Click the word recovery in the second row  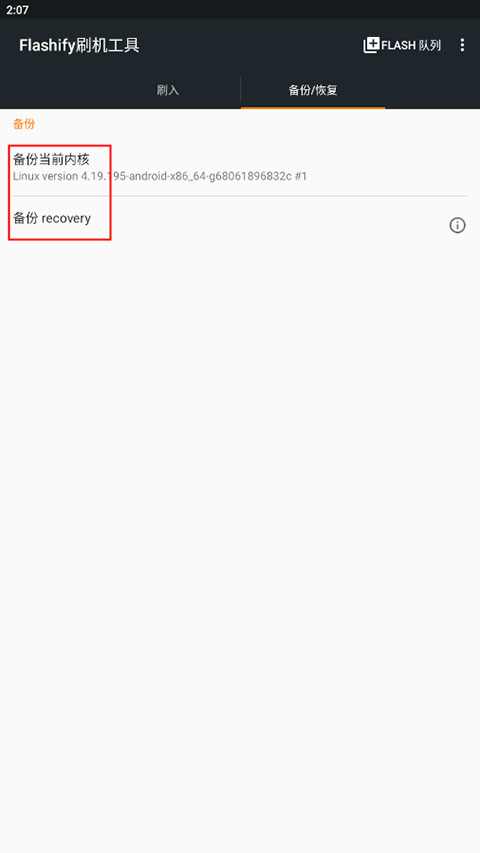tap(66, 219)
